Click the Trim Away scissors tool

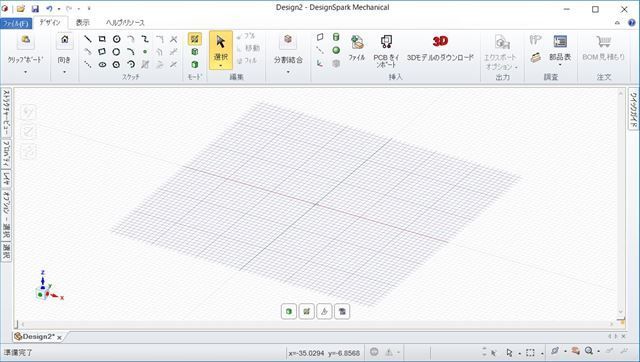pos(174,39)
